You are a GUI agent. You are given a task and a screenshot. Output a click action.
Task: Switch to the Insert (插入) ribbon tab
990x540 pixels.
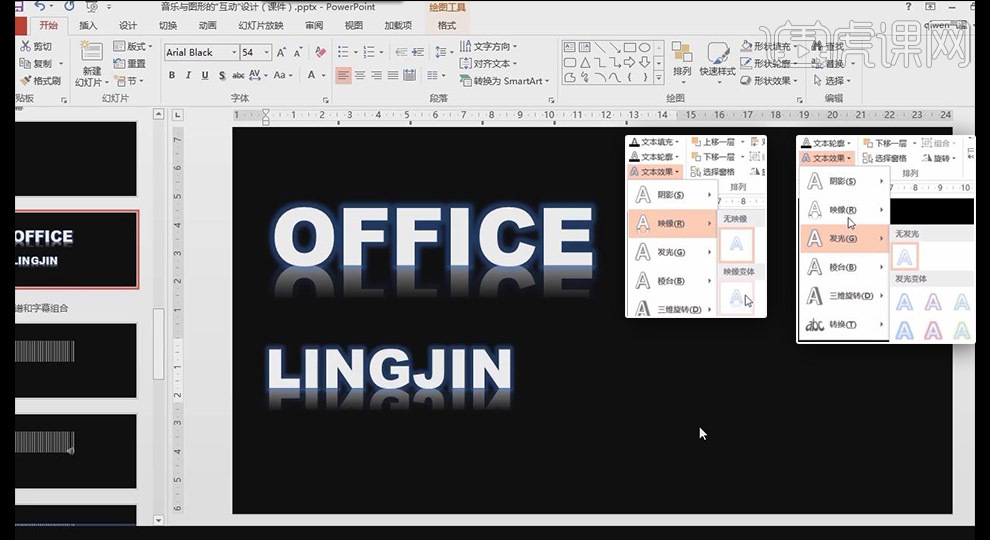tap(88, 25)
